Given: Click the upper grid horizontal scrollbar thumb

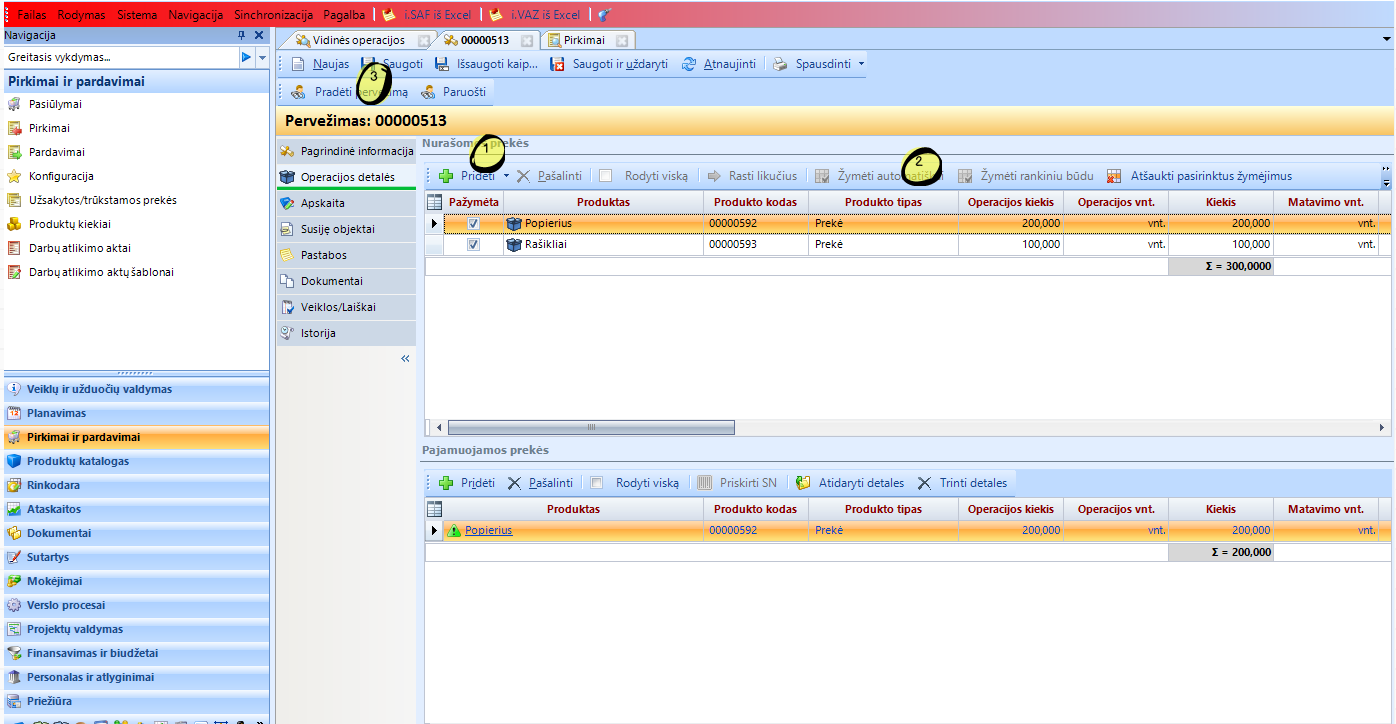Looking at the screenshot, I should 590,427.
